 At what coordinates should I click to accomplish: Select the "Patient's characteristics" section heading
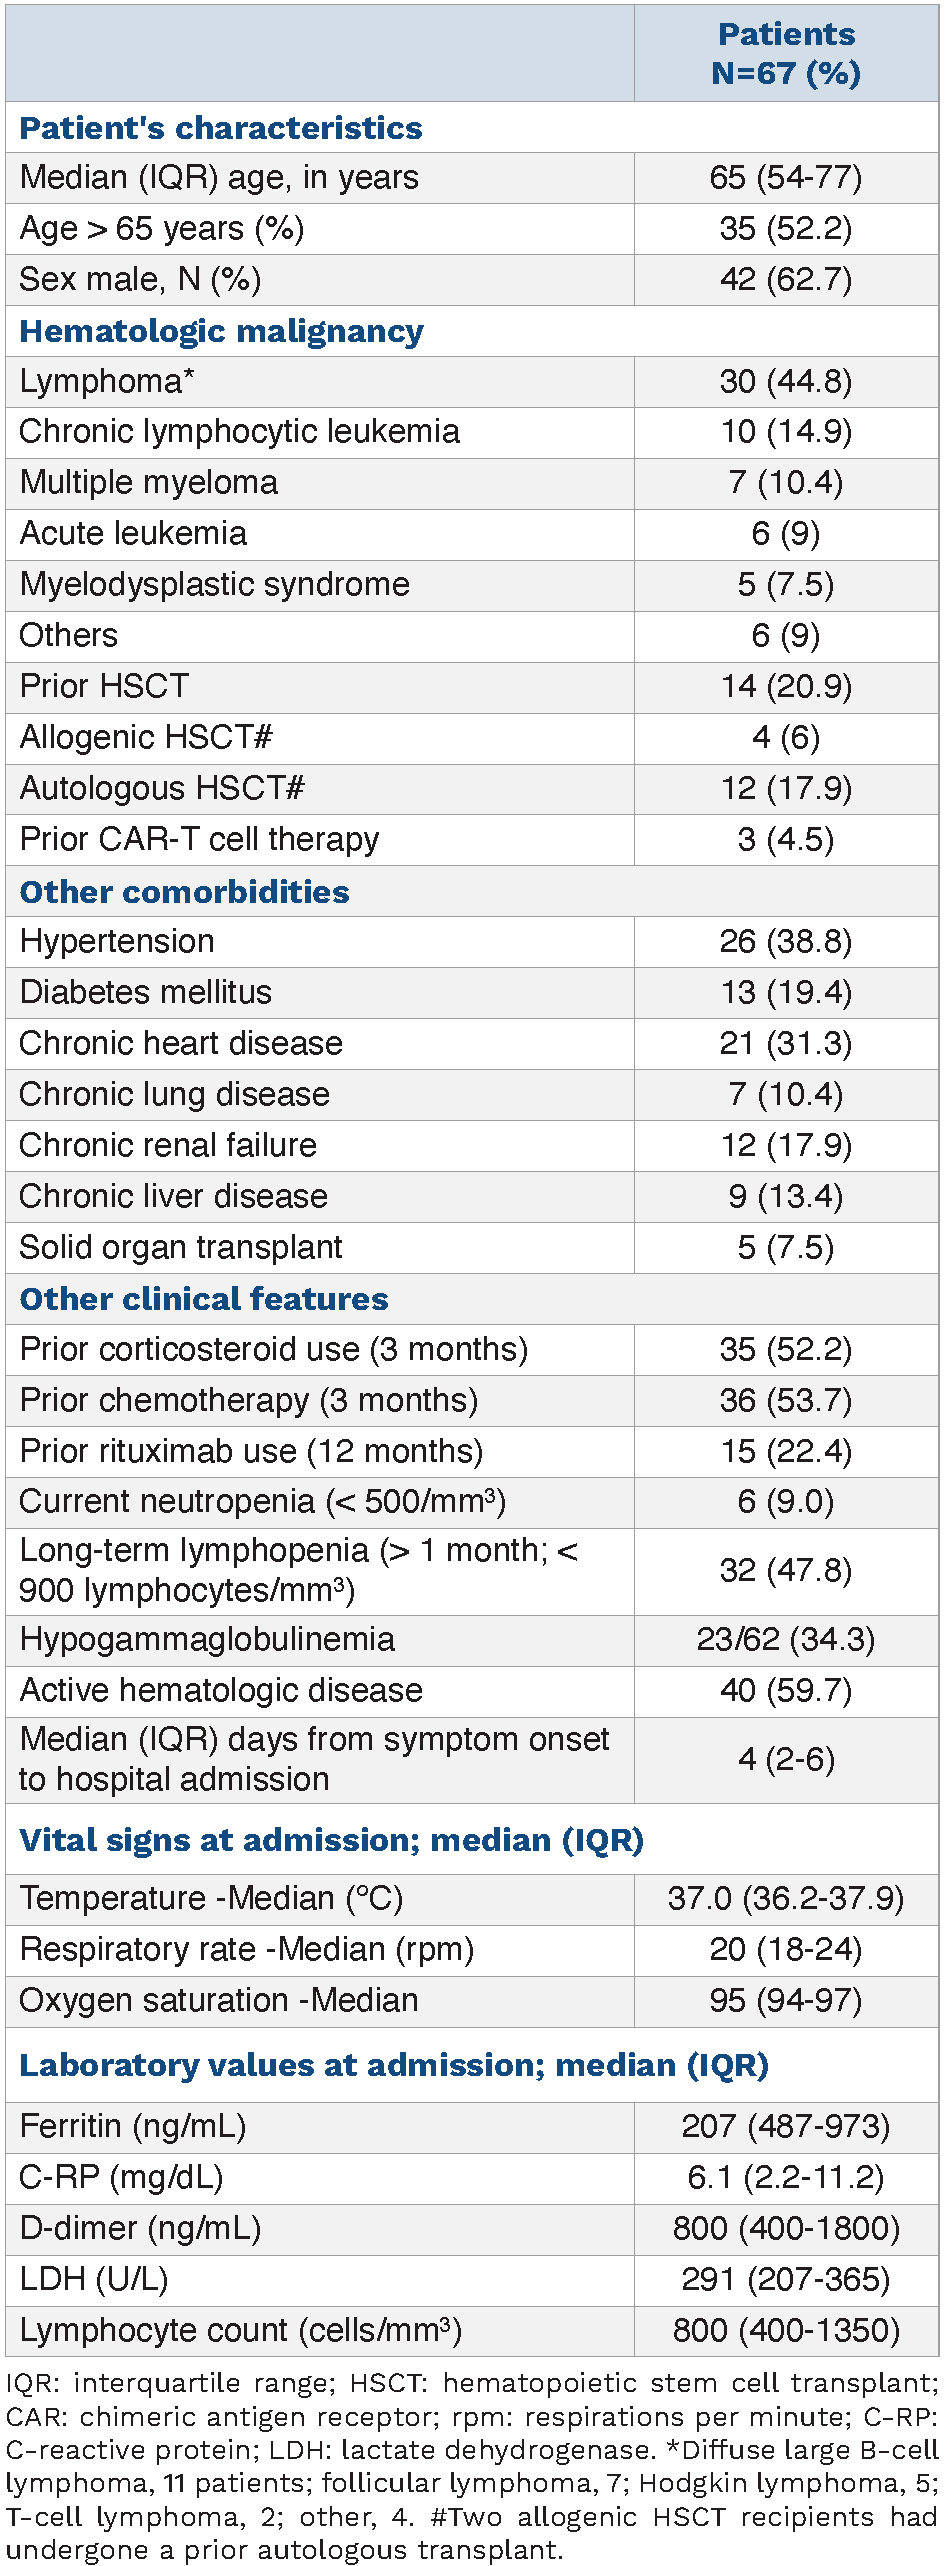coord(221,128)
